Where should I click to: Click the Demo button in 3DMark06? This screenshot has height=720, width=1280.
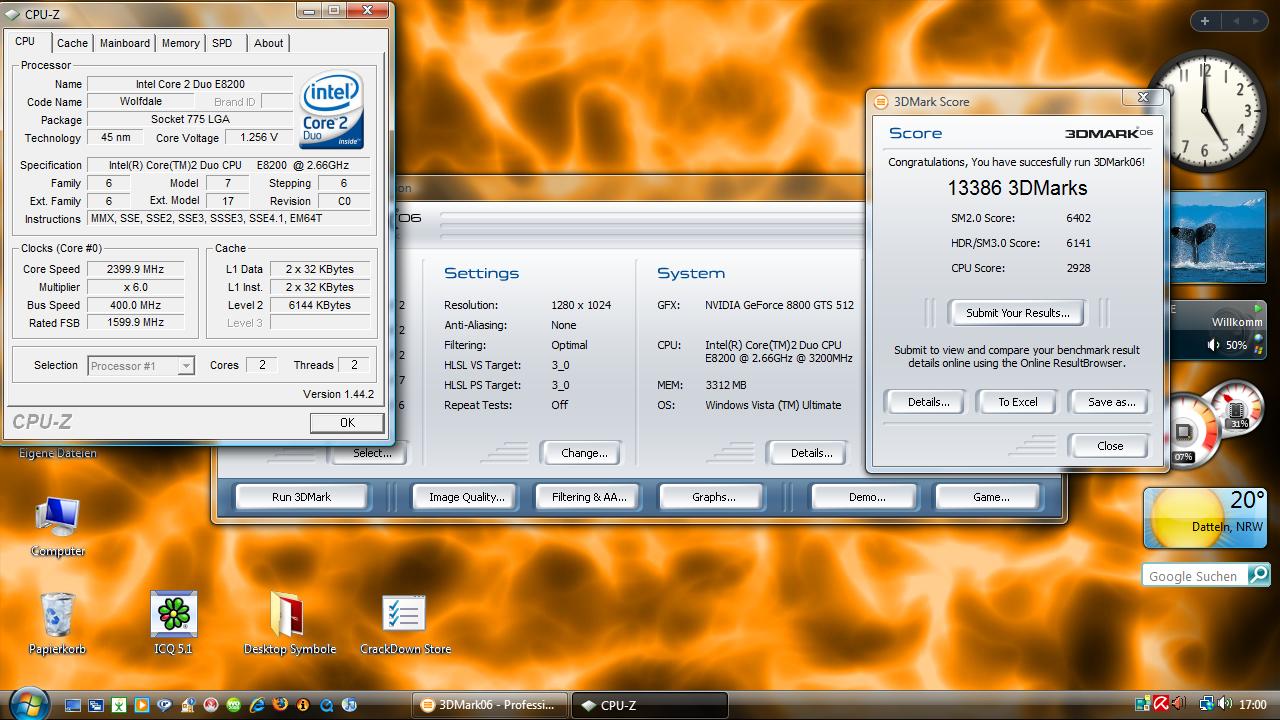867,497
